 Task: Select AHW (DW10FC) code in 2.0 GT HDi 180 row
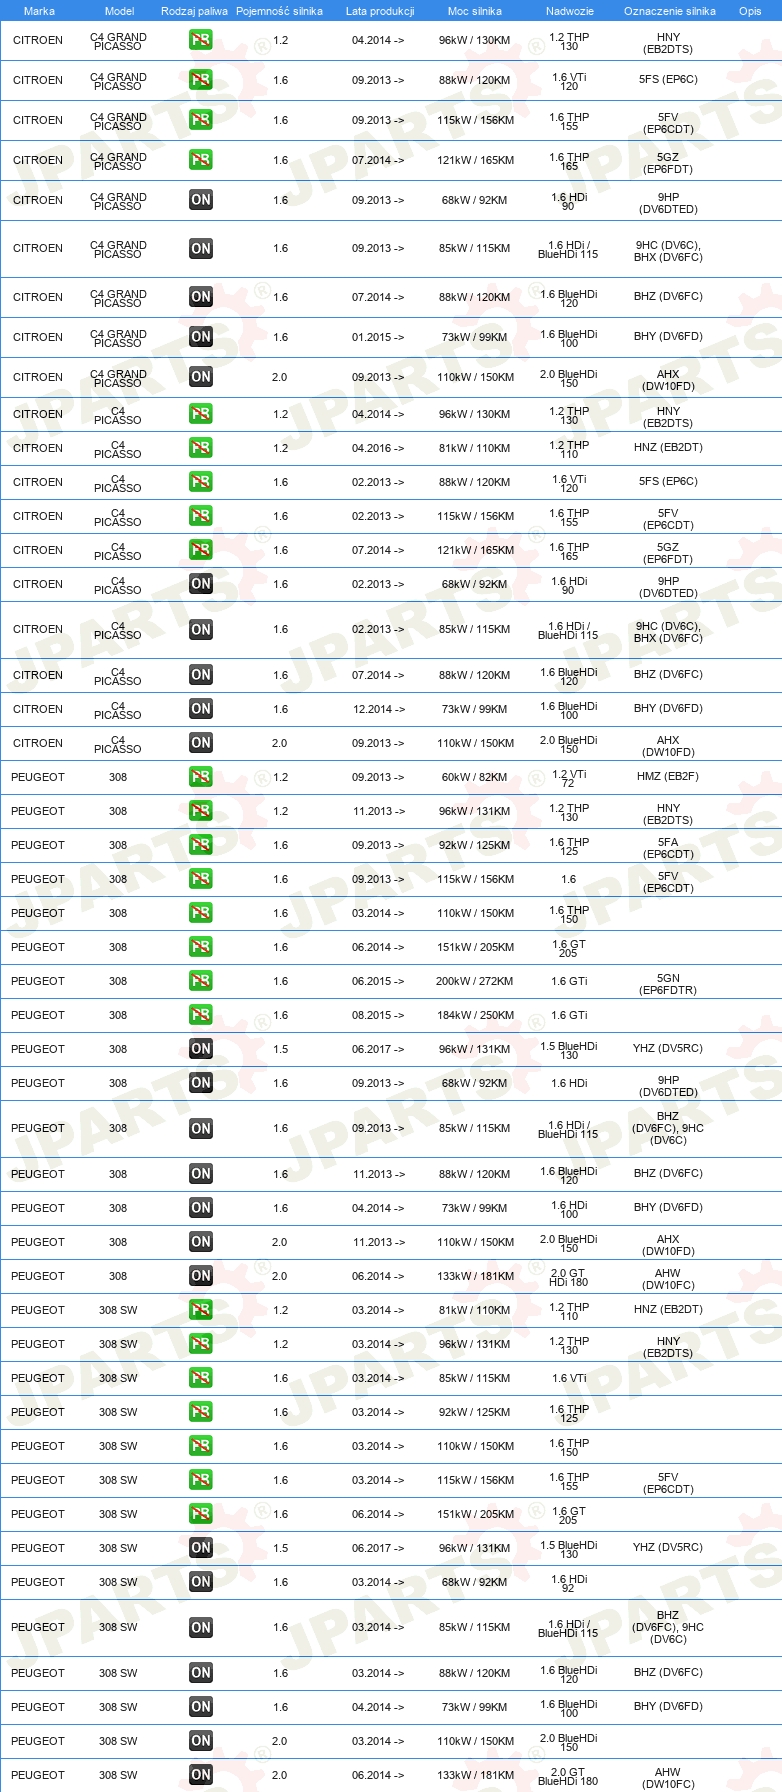[668, 1279]
